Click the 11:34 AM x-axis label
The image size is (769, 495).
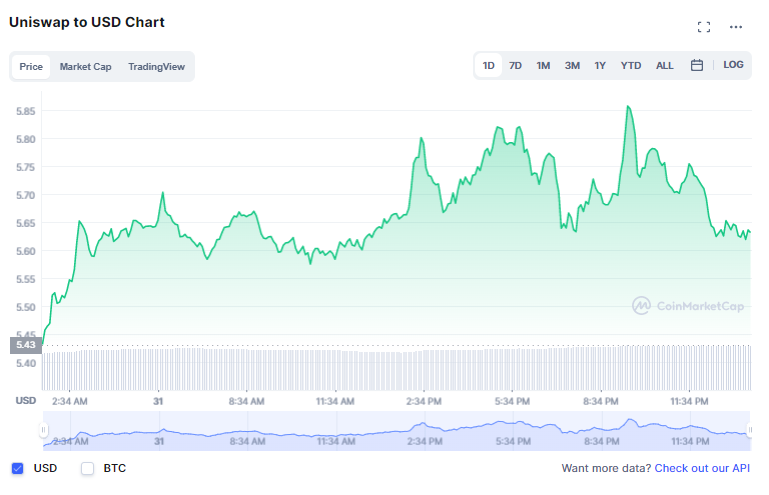(x=335, y=401)
